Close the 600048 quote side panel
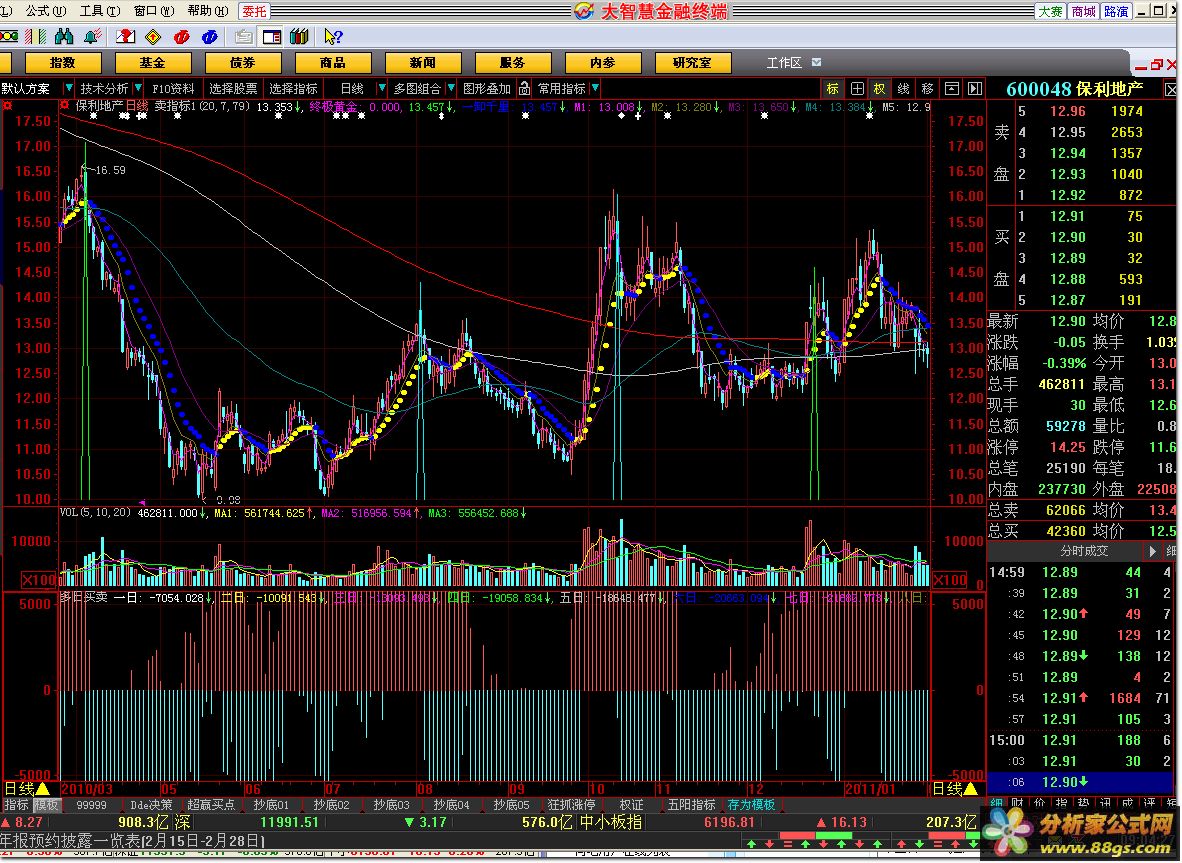 click(1171, 90)
